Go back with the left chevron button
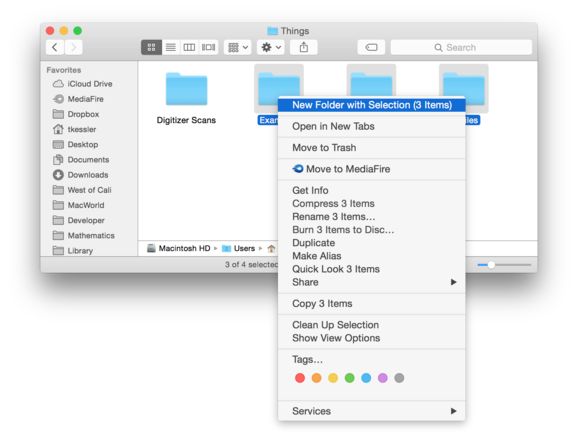Screen dimensions: 580x439 [55, 47]
